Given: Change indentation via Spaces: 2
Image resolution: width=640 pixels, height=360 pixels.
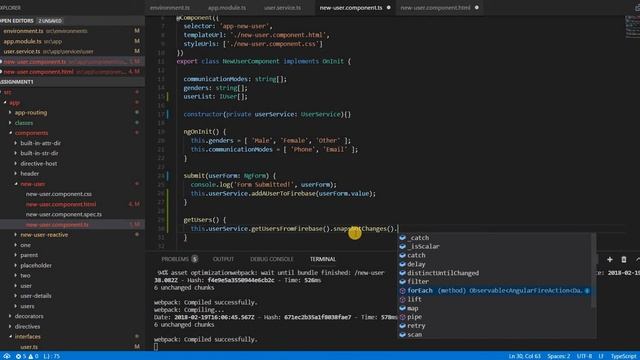Looking at the screenshot, I should [x=559, y=356].
